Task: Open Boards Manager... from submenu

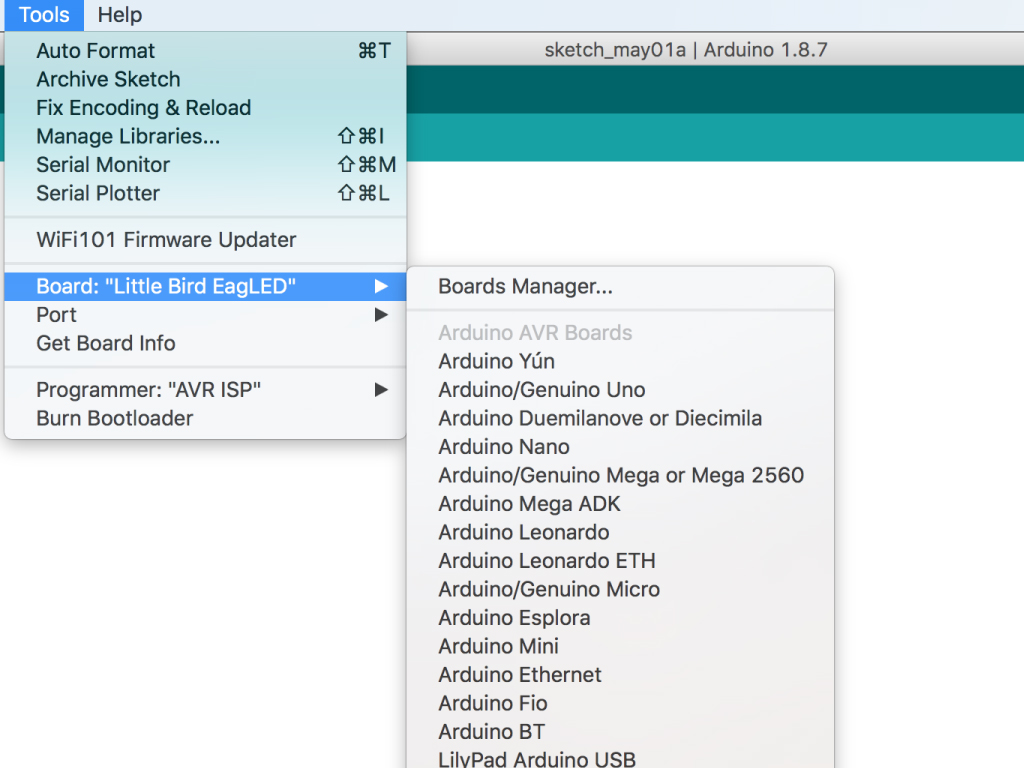Action: (x=620, y=286)
